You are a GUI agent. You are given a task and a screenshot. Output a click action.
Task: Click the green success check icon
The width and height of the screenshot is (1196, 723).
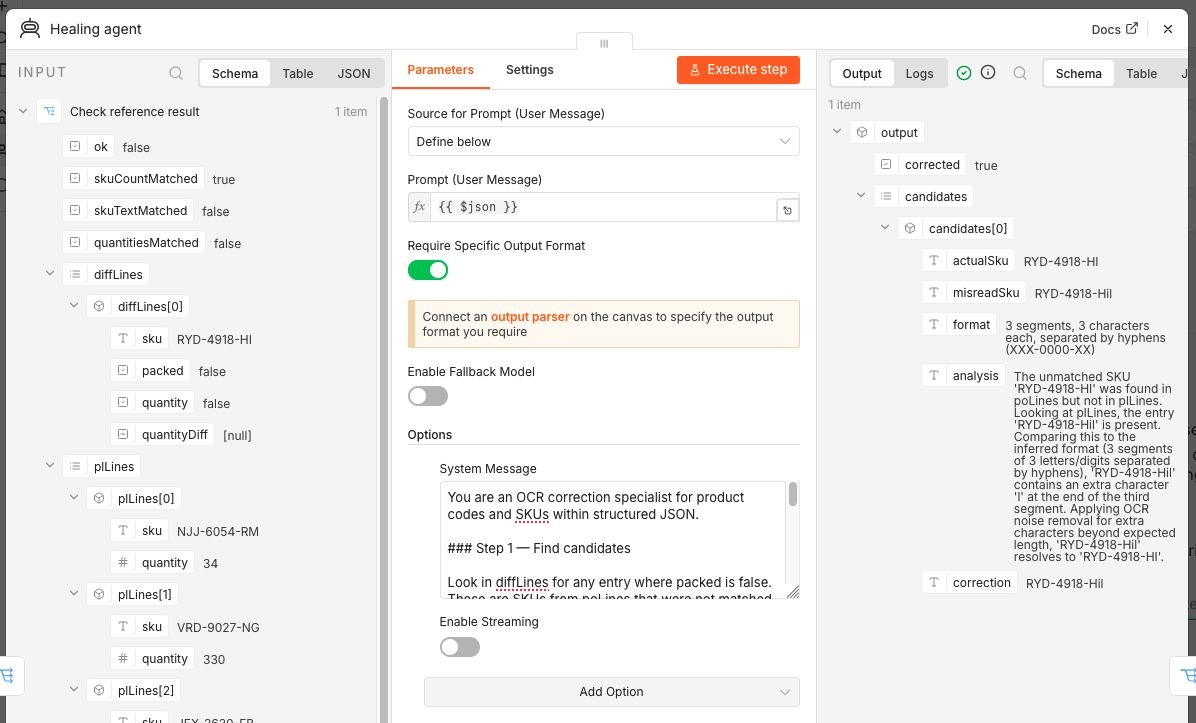tap(964, 73)
